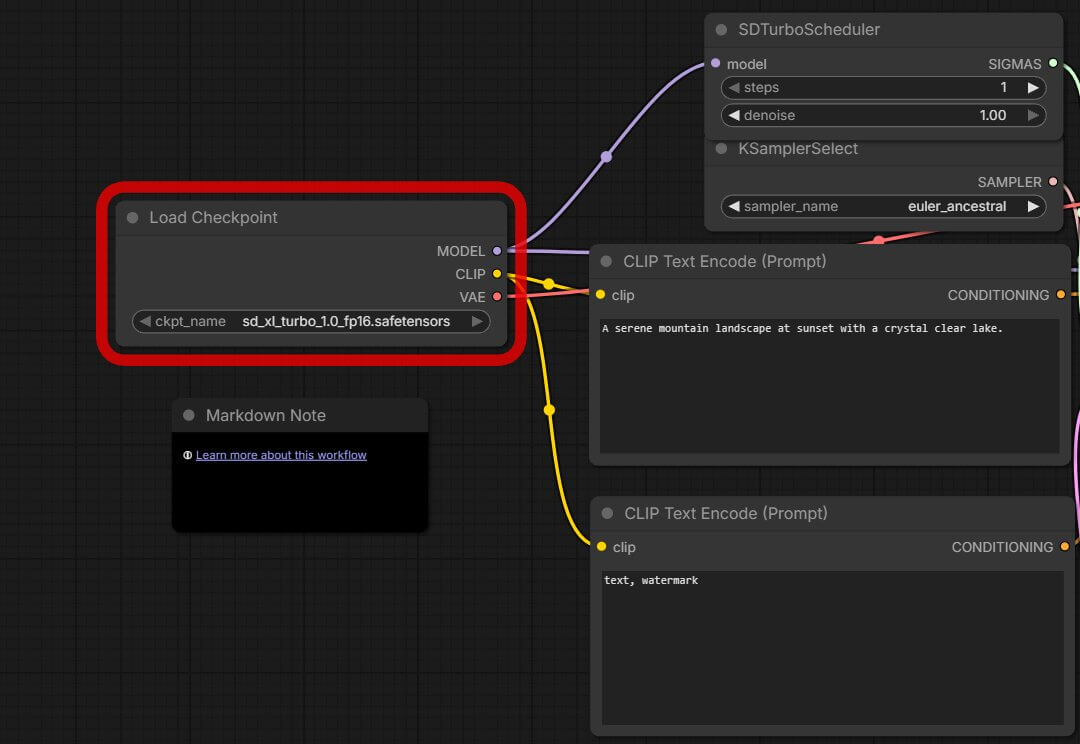1080x744 pixels.
Task: Open the Learn more about this workflow link
Action: 281,455
